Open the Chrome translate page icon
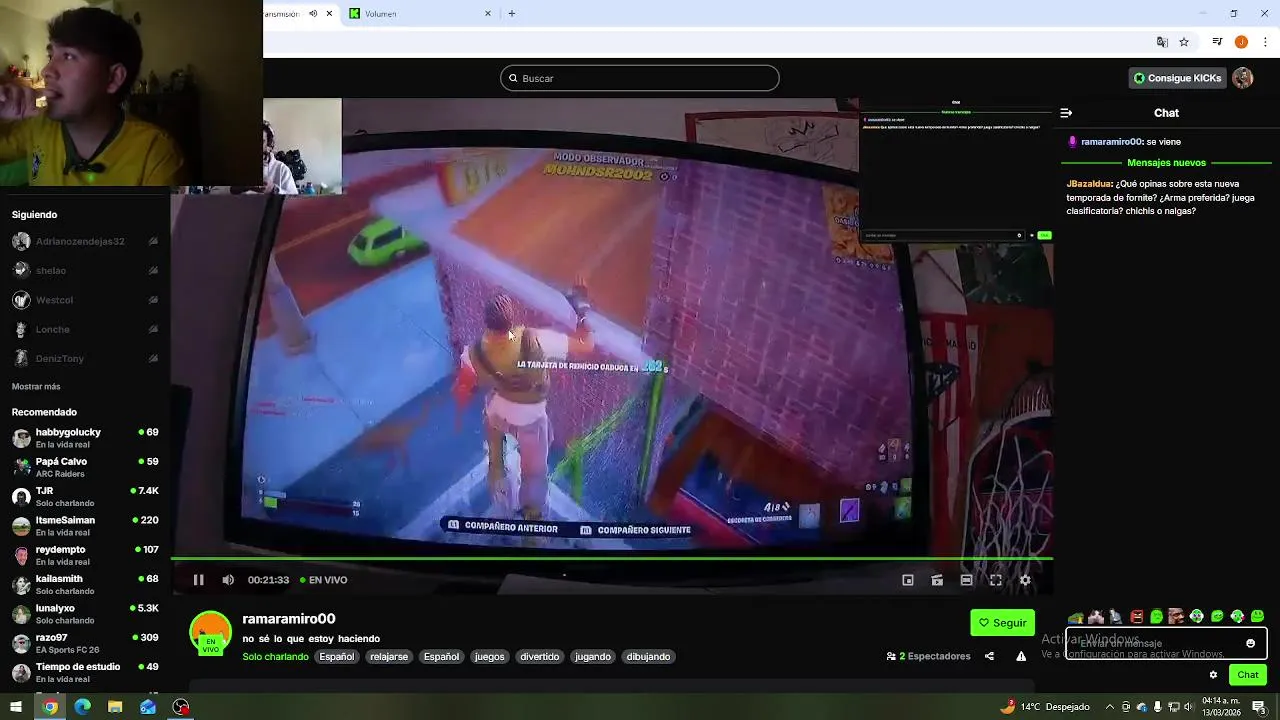This screenshot has width=1280, height=720. [x=1162, y=42]
